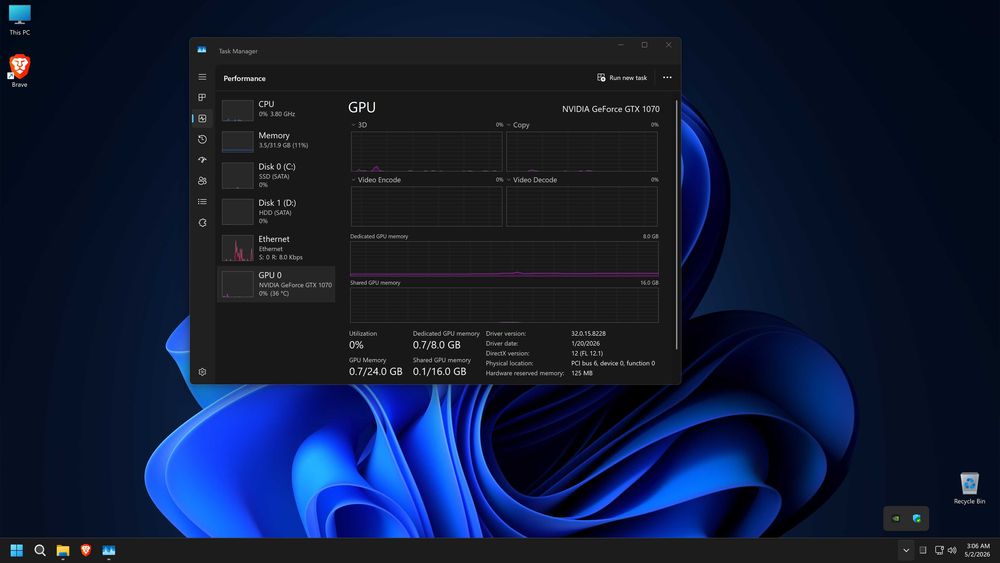Viewport: 1000px width, 563px height.
Task: Click the CPU mini graph thumbnail
Action: 237,110
